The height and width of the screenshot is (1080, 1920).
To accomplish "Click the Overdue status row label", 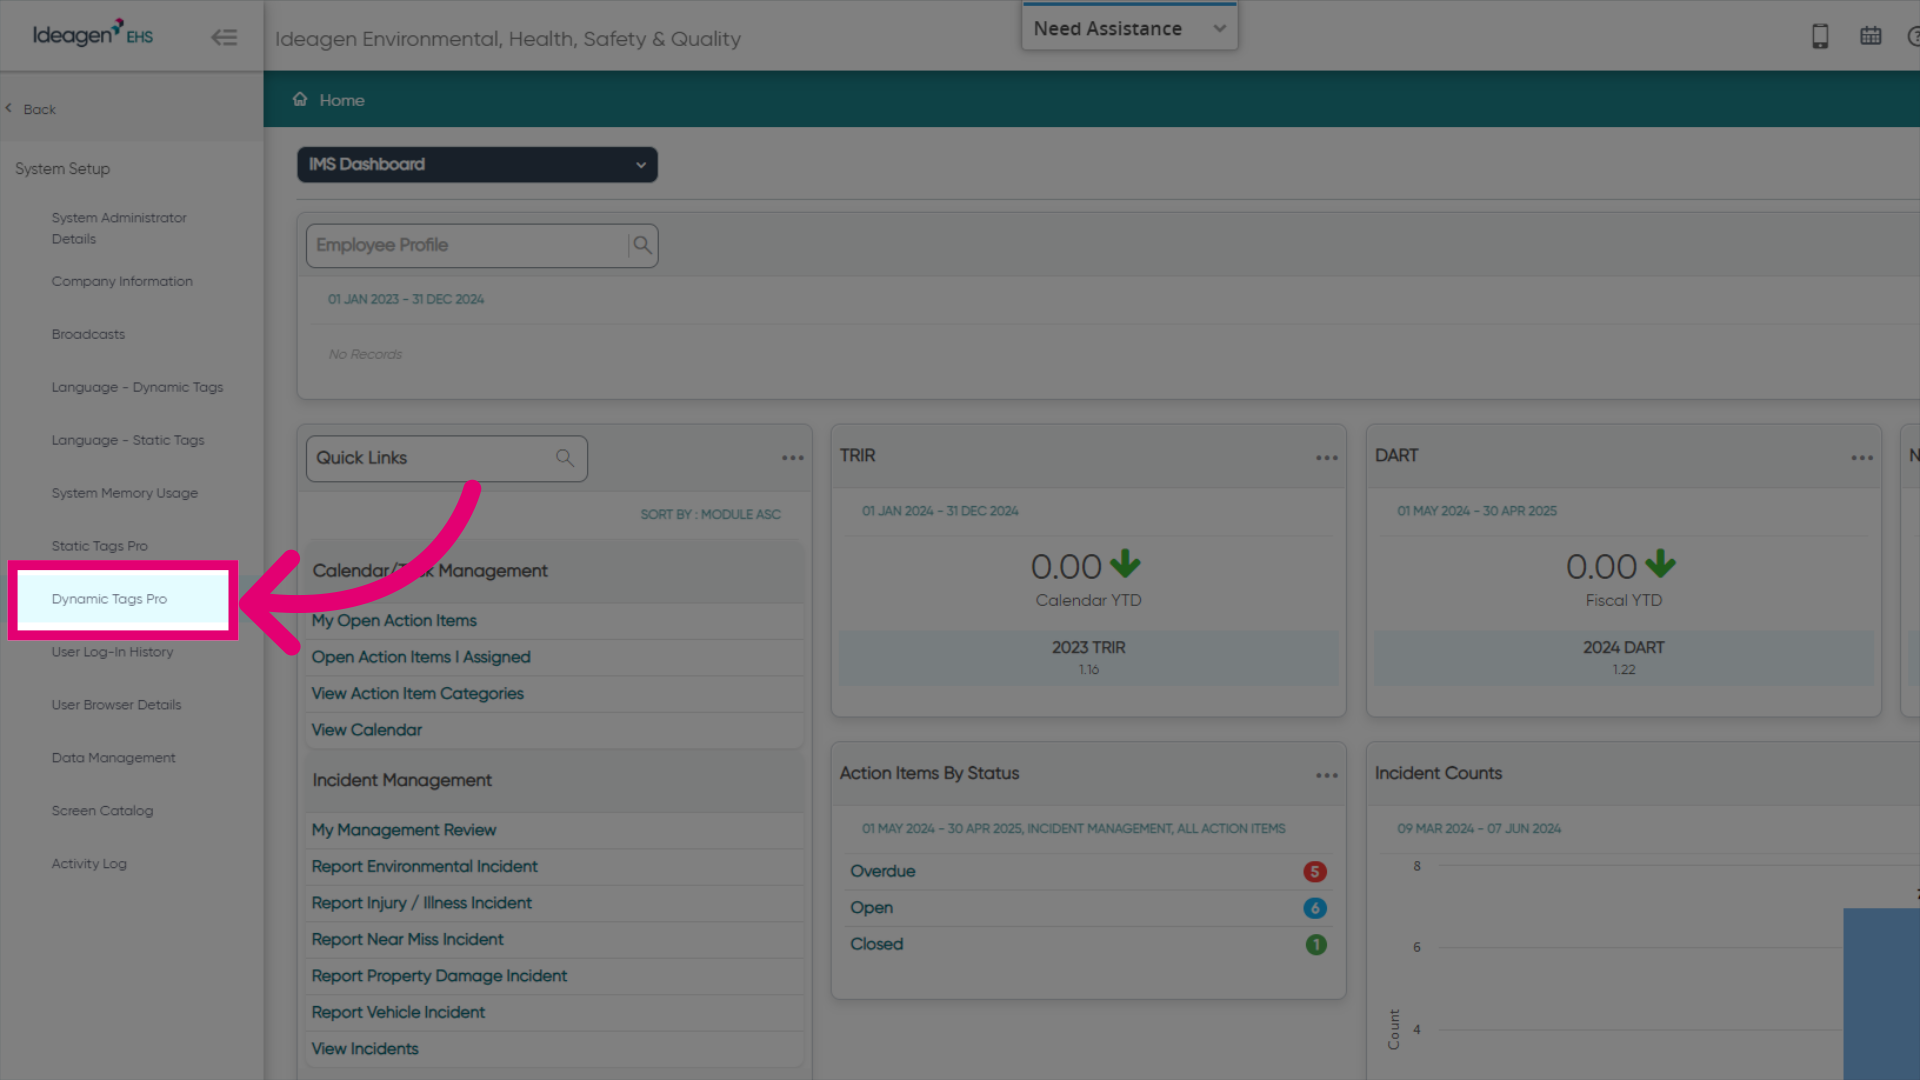I will pyautogui.click(x=883, y=872).
